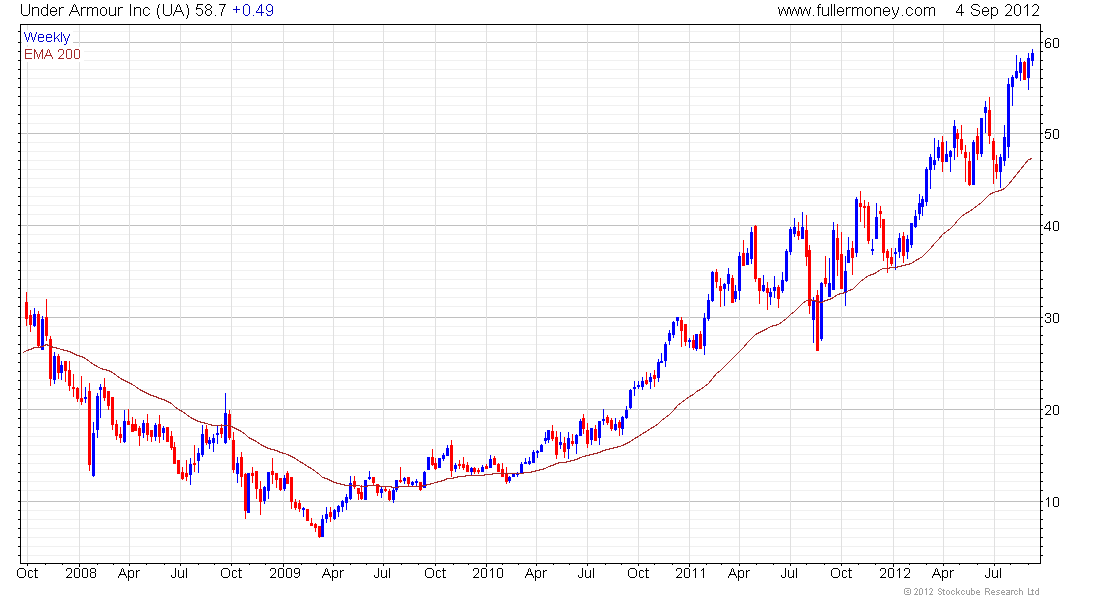This screenshot has height=600, width=1100.
Task: Click the first 'Oct' label at axis start
Action: click(x=27, y=573)
